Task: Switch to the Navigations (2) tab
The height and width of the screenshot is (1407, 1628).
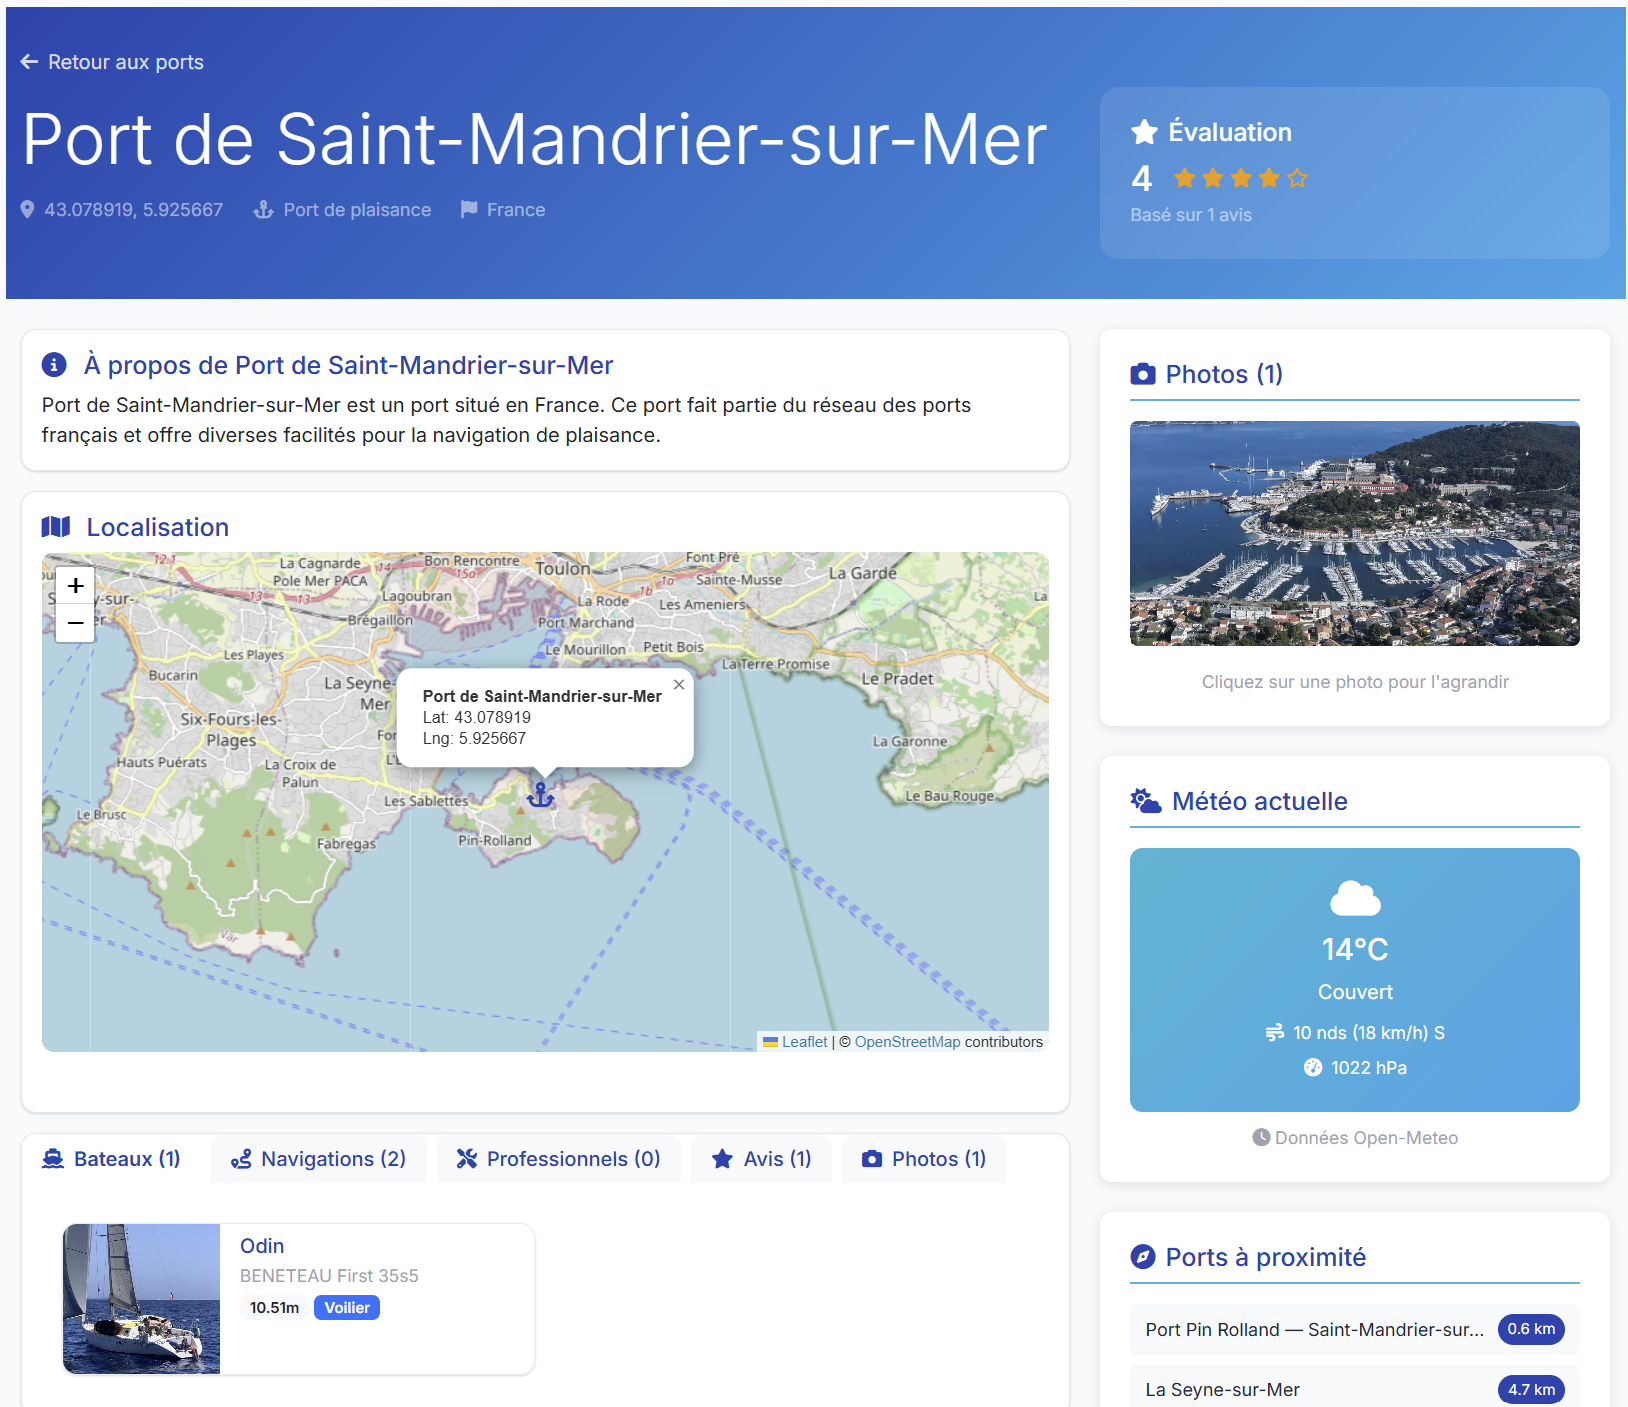Action: 318,1158
